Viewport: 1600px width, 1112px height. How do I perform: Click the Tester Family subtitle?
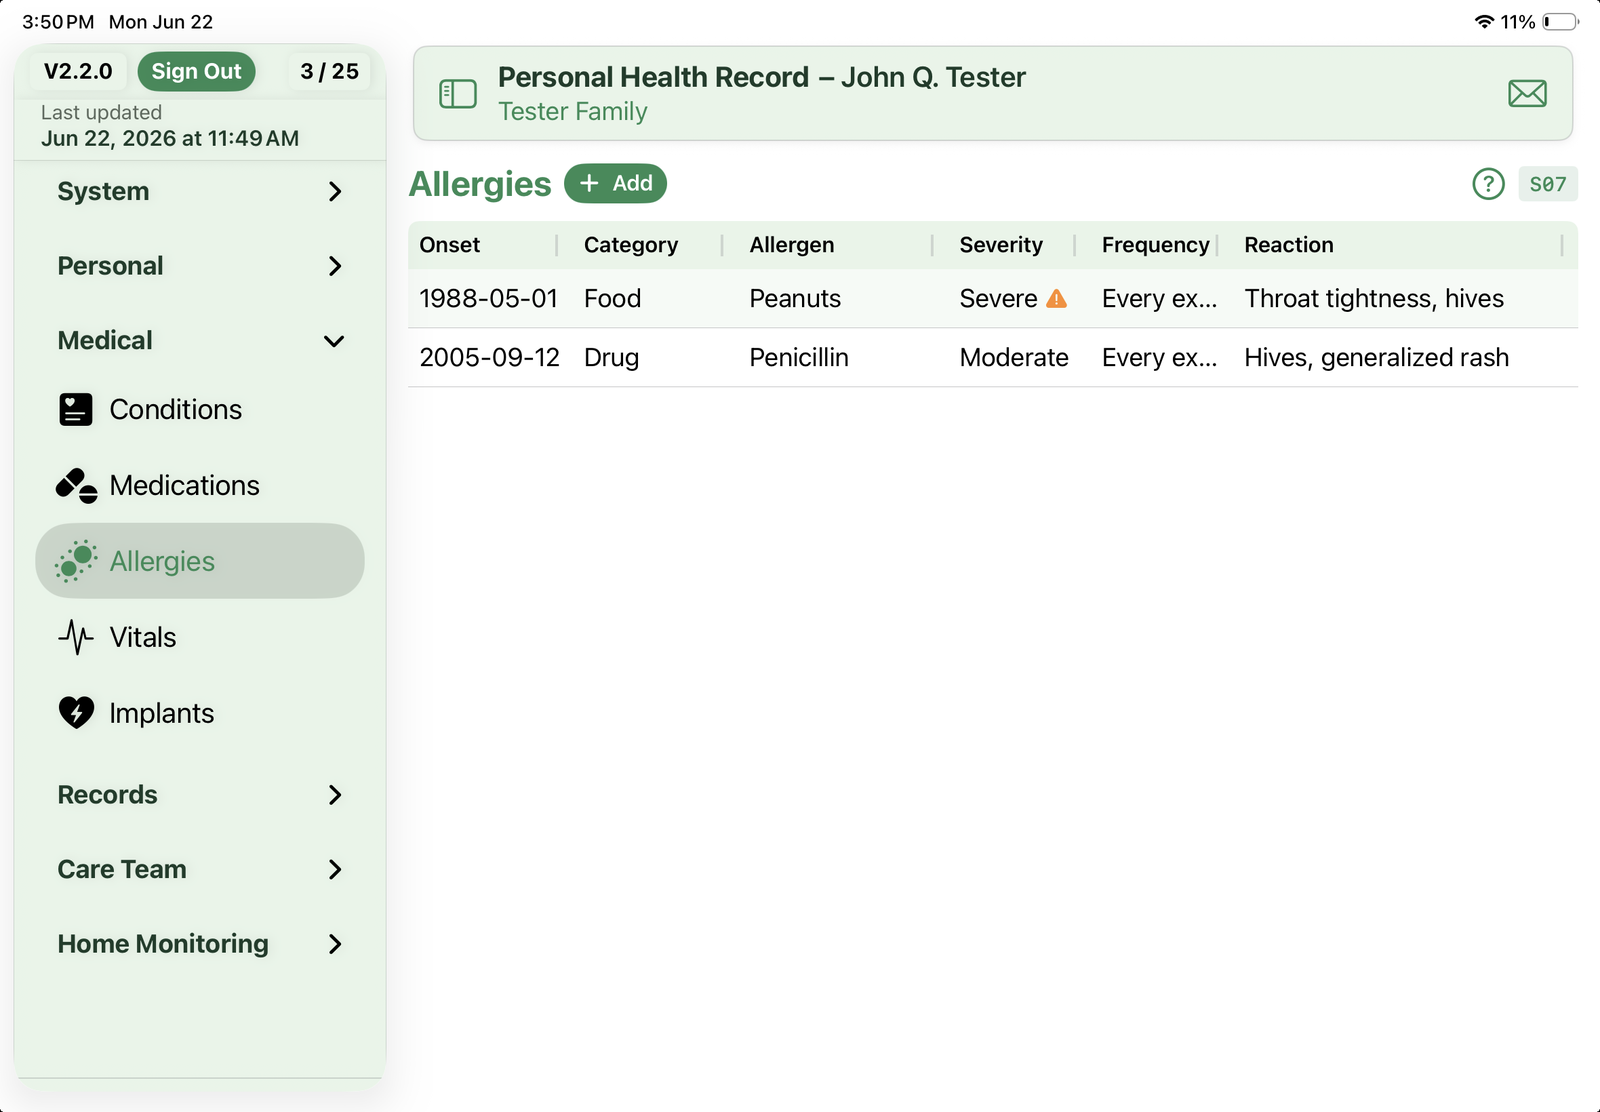(x=573, y=112)
